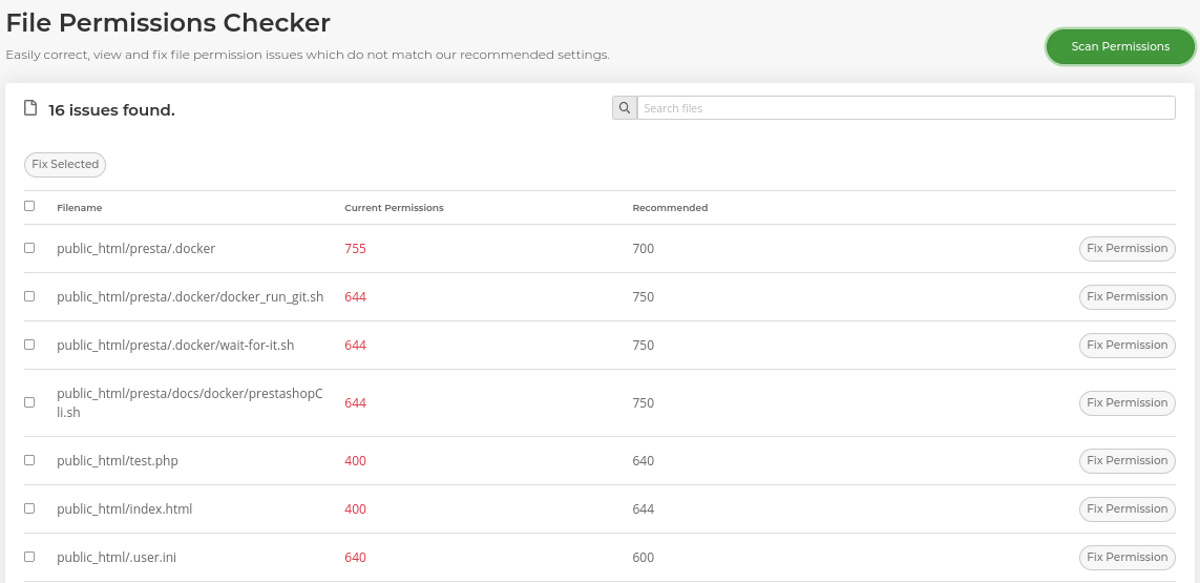
Task: Select the docker_run_git.sh row checkbox
Action: [29, 296]
